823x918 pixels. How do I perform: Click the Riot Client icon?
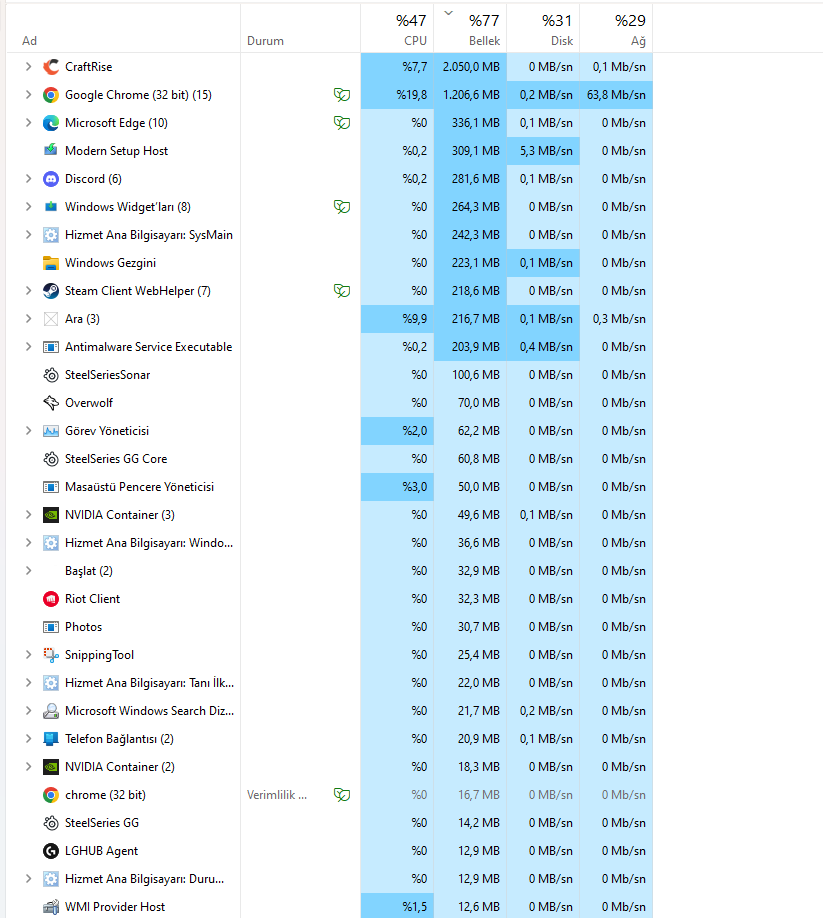click(x=51, y=599)
